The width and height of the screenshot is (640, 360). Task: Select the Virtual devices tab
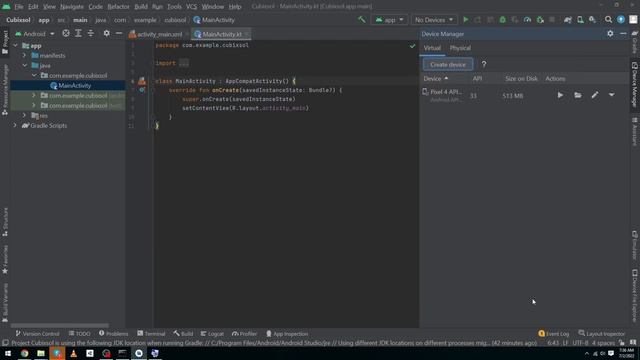432,48
